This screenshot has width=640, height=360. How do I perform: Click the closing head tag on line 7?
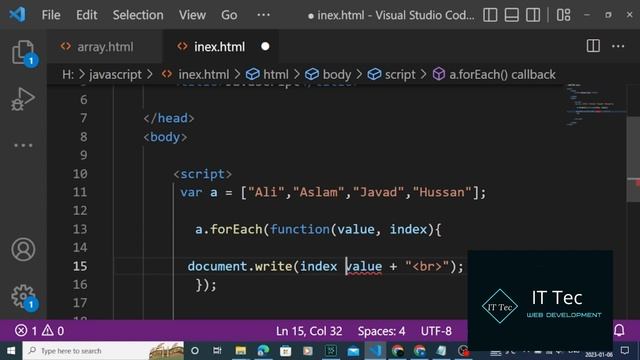pyautogui.click(x=169, y=118)
